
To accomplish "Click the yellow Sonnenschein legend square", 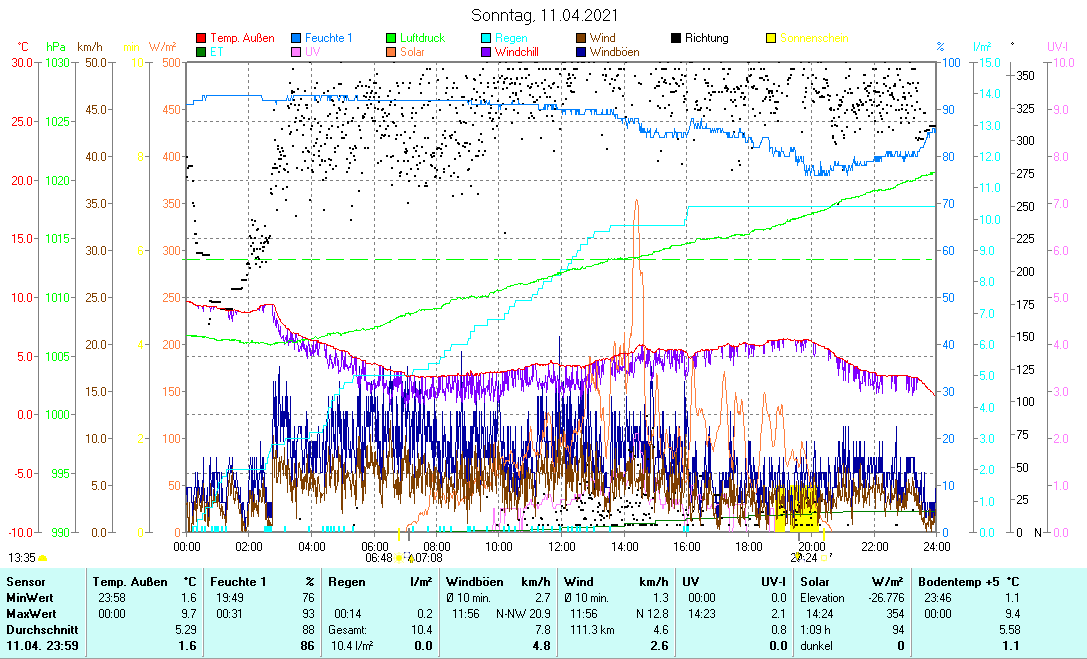I will click(771, 38).
